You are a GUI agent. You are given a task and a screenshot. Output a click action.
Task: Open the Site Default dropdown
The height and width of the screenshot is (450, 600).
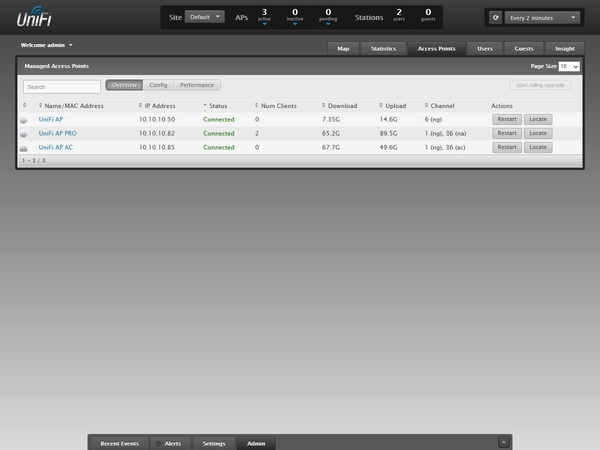pos(205,17)
